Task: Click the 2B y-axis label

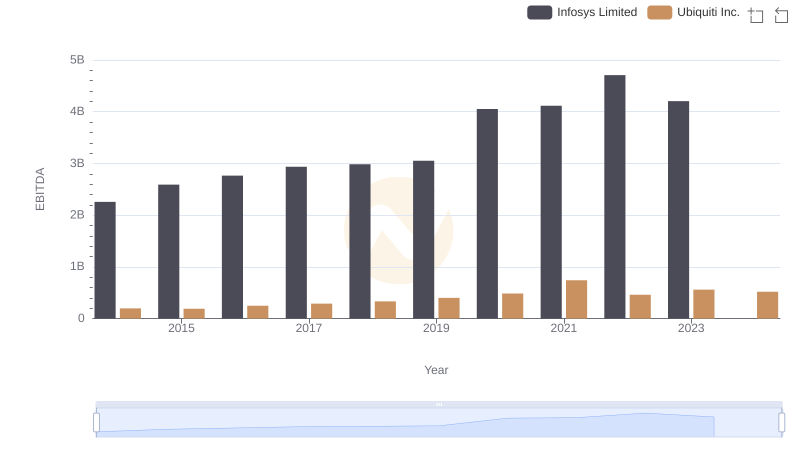Action: click(x=77, y=215)
